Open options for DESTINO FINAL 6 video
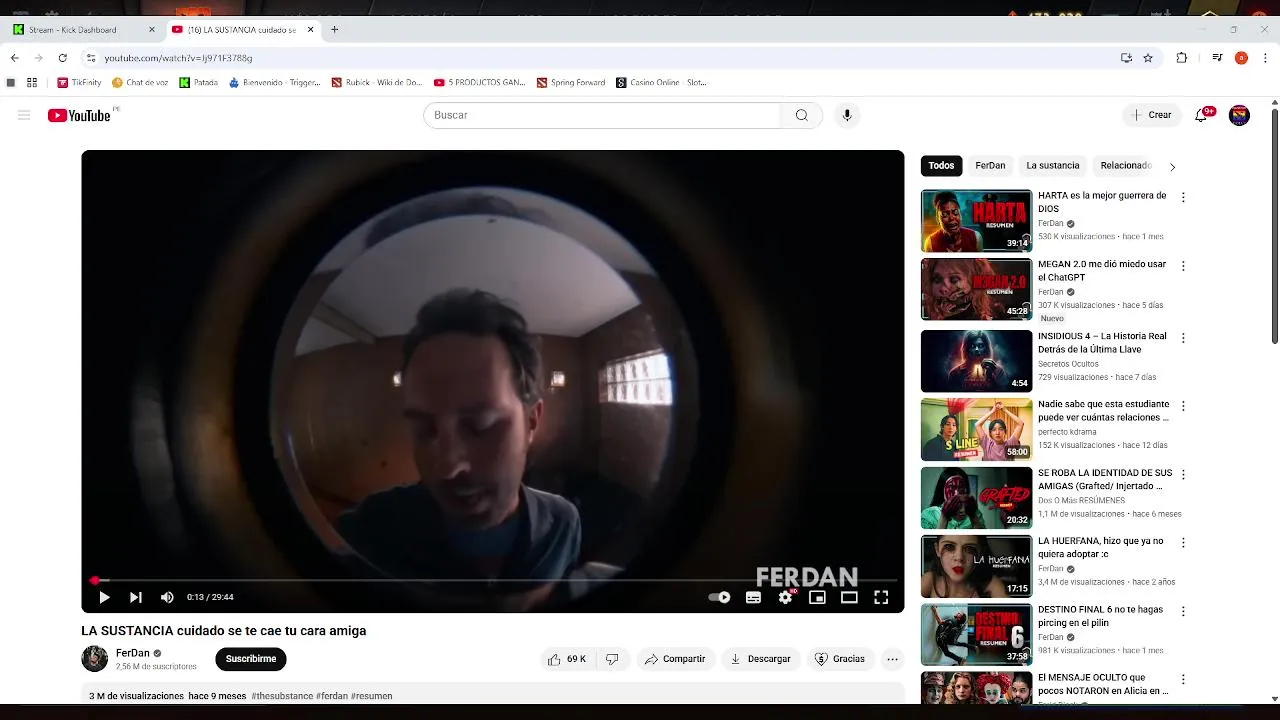 click(x=1183, y=611)
